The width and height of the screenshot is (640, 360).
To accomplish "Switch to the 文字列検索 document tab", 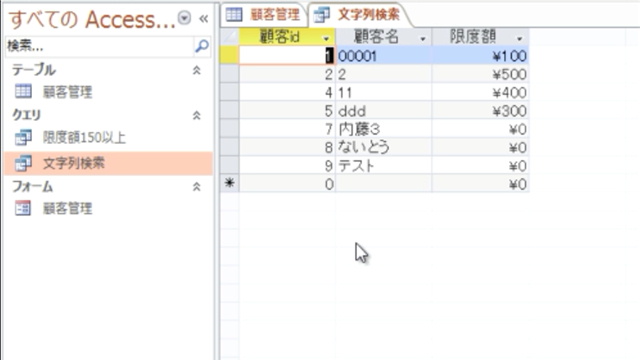I will coord(358,15).
